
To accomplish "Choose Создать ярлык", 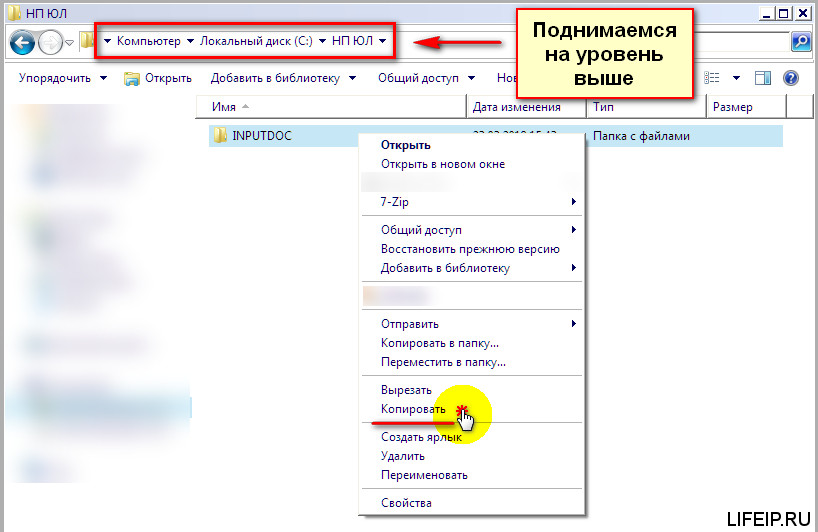I will pos(471,437).
